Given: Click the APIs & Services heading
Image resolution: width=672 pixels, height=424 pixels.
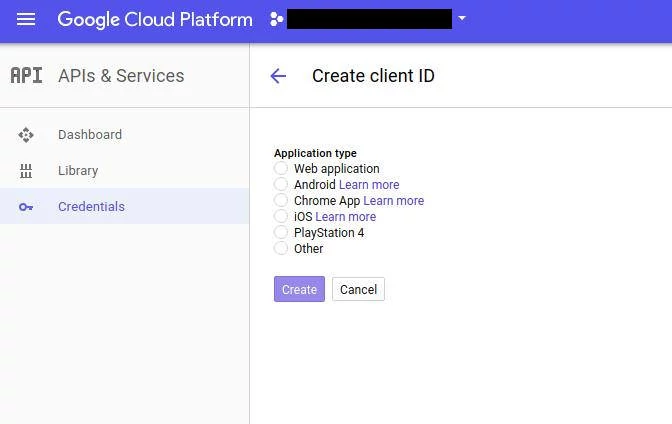Looking at the screenshot, I should [x=121, y=76].
